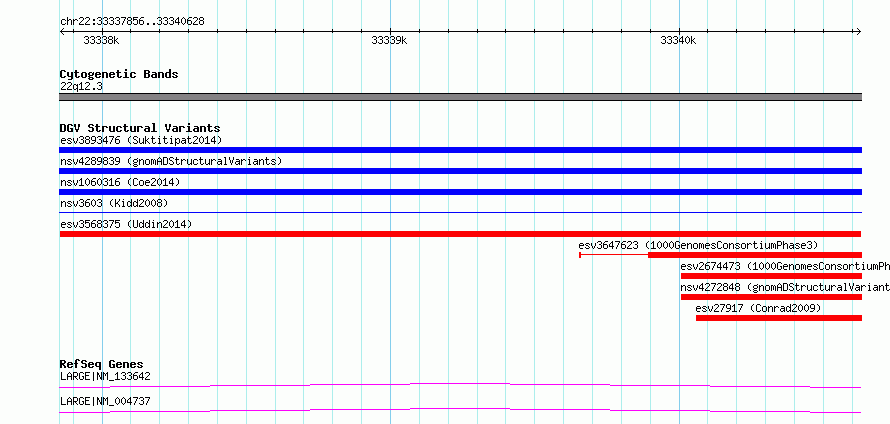
Task: Click esv3568375 (Uddin2014) label
Action: click(x=126, y=224)
